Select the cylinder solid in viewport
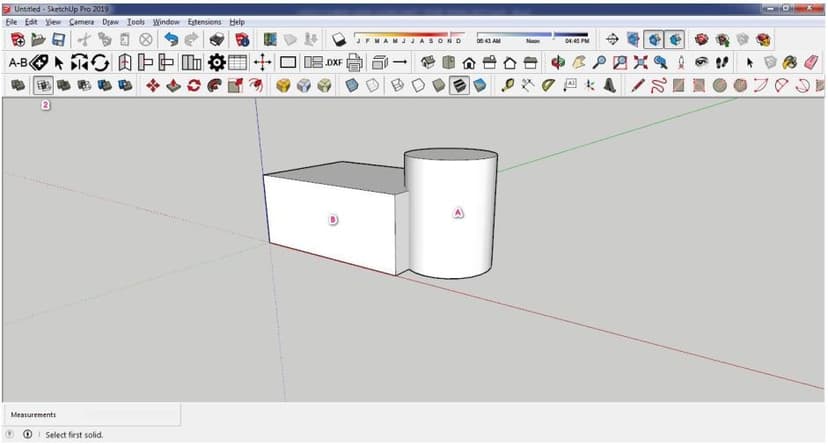This screenshot has width=828, height=446. coord(450,213)
